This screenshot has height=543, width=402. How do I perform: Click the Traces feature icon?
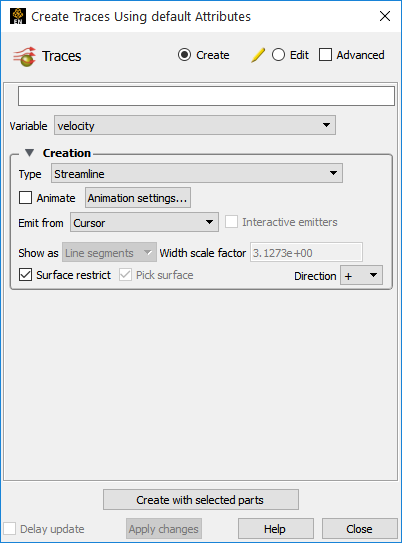coord(24,56)
